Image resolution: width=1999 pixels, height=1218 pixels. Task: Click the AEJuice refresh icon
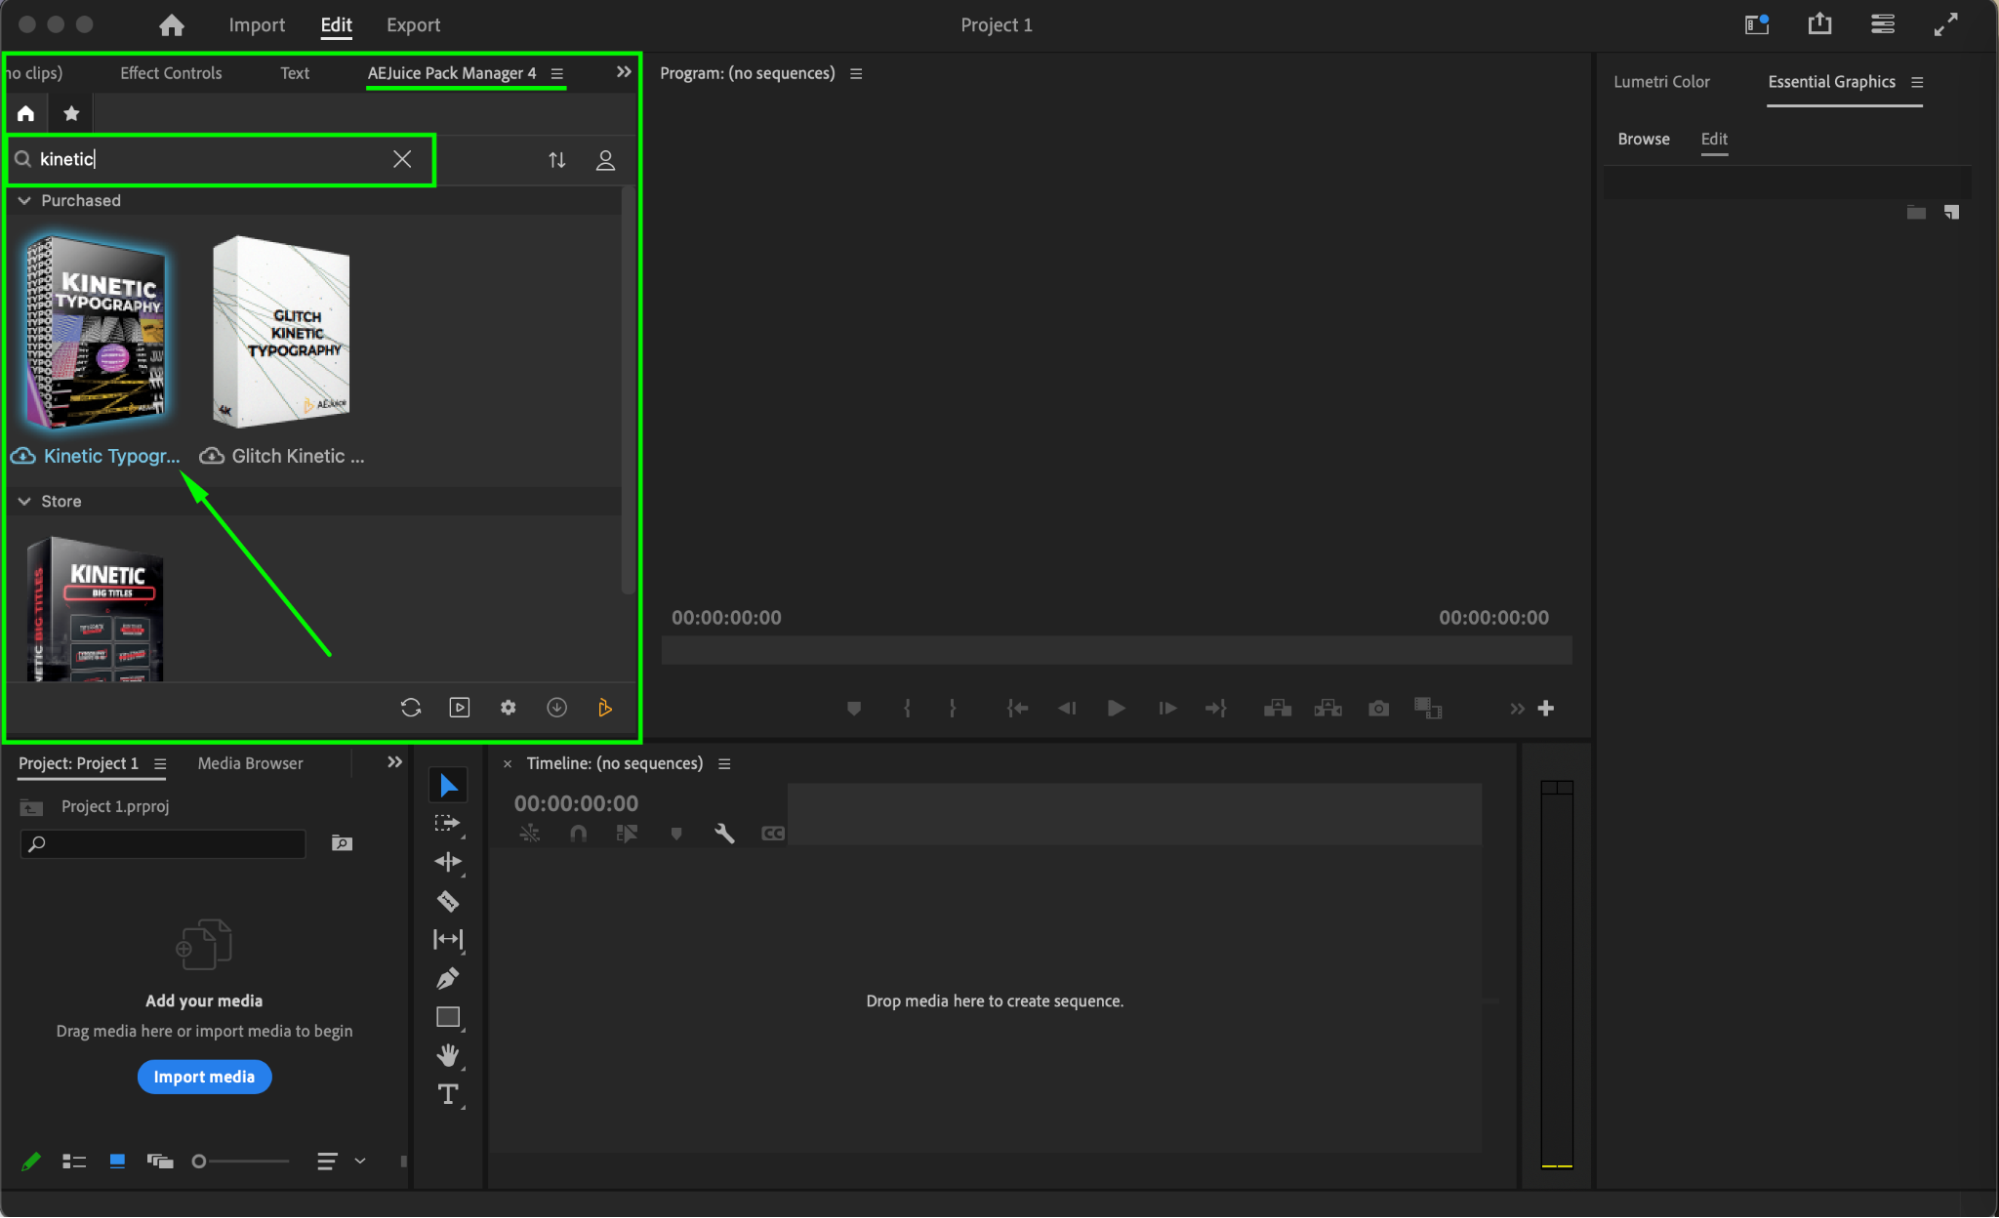(x=411, y=708)
